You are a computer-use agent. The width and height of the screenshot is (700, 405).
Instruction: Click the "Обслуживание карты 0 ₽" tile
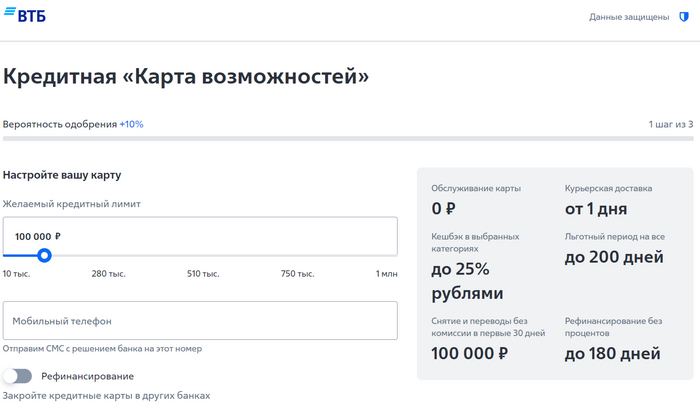click(x=489, y=199)
